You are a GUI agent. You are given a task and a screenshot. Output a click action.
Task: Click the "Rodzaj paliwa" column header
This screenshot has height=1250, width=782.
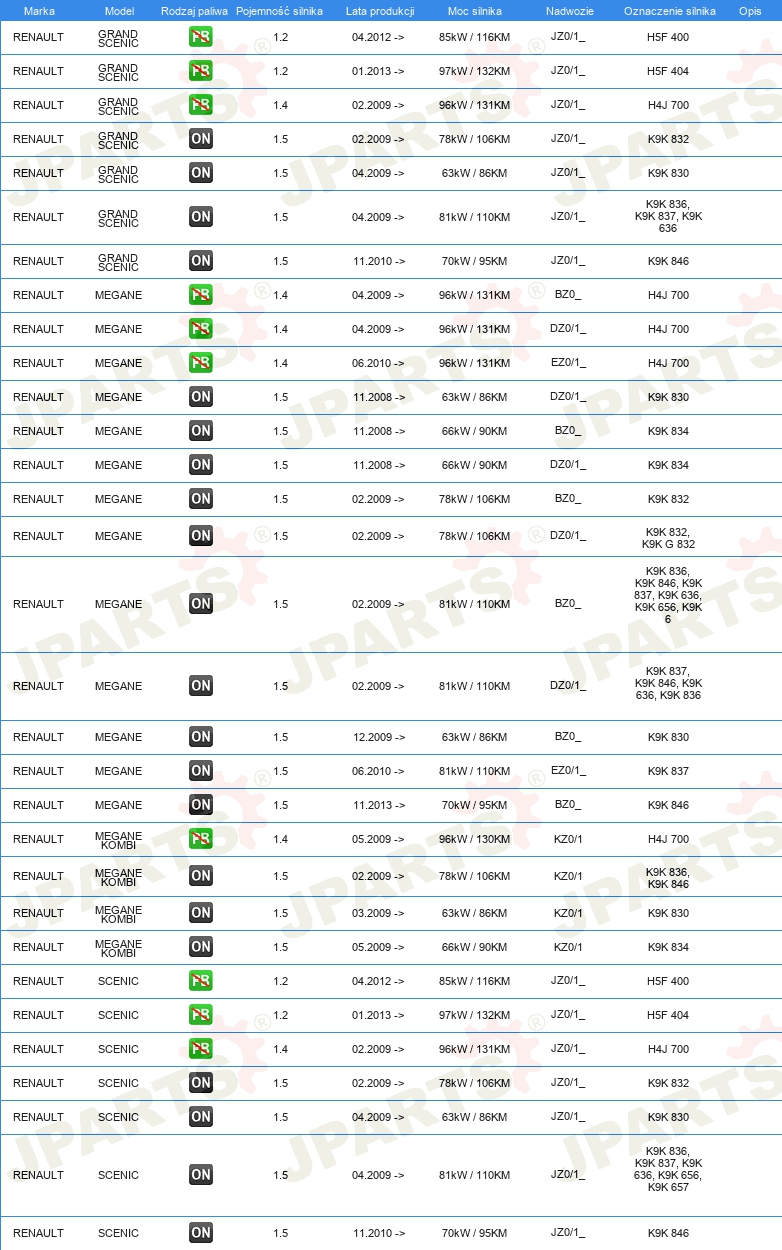195,11
